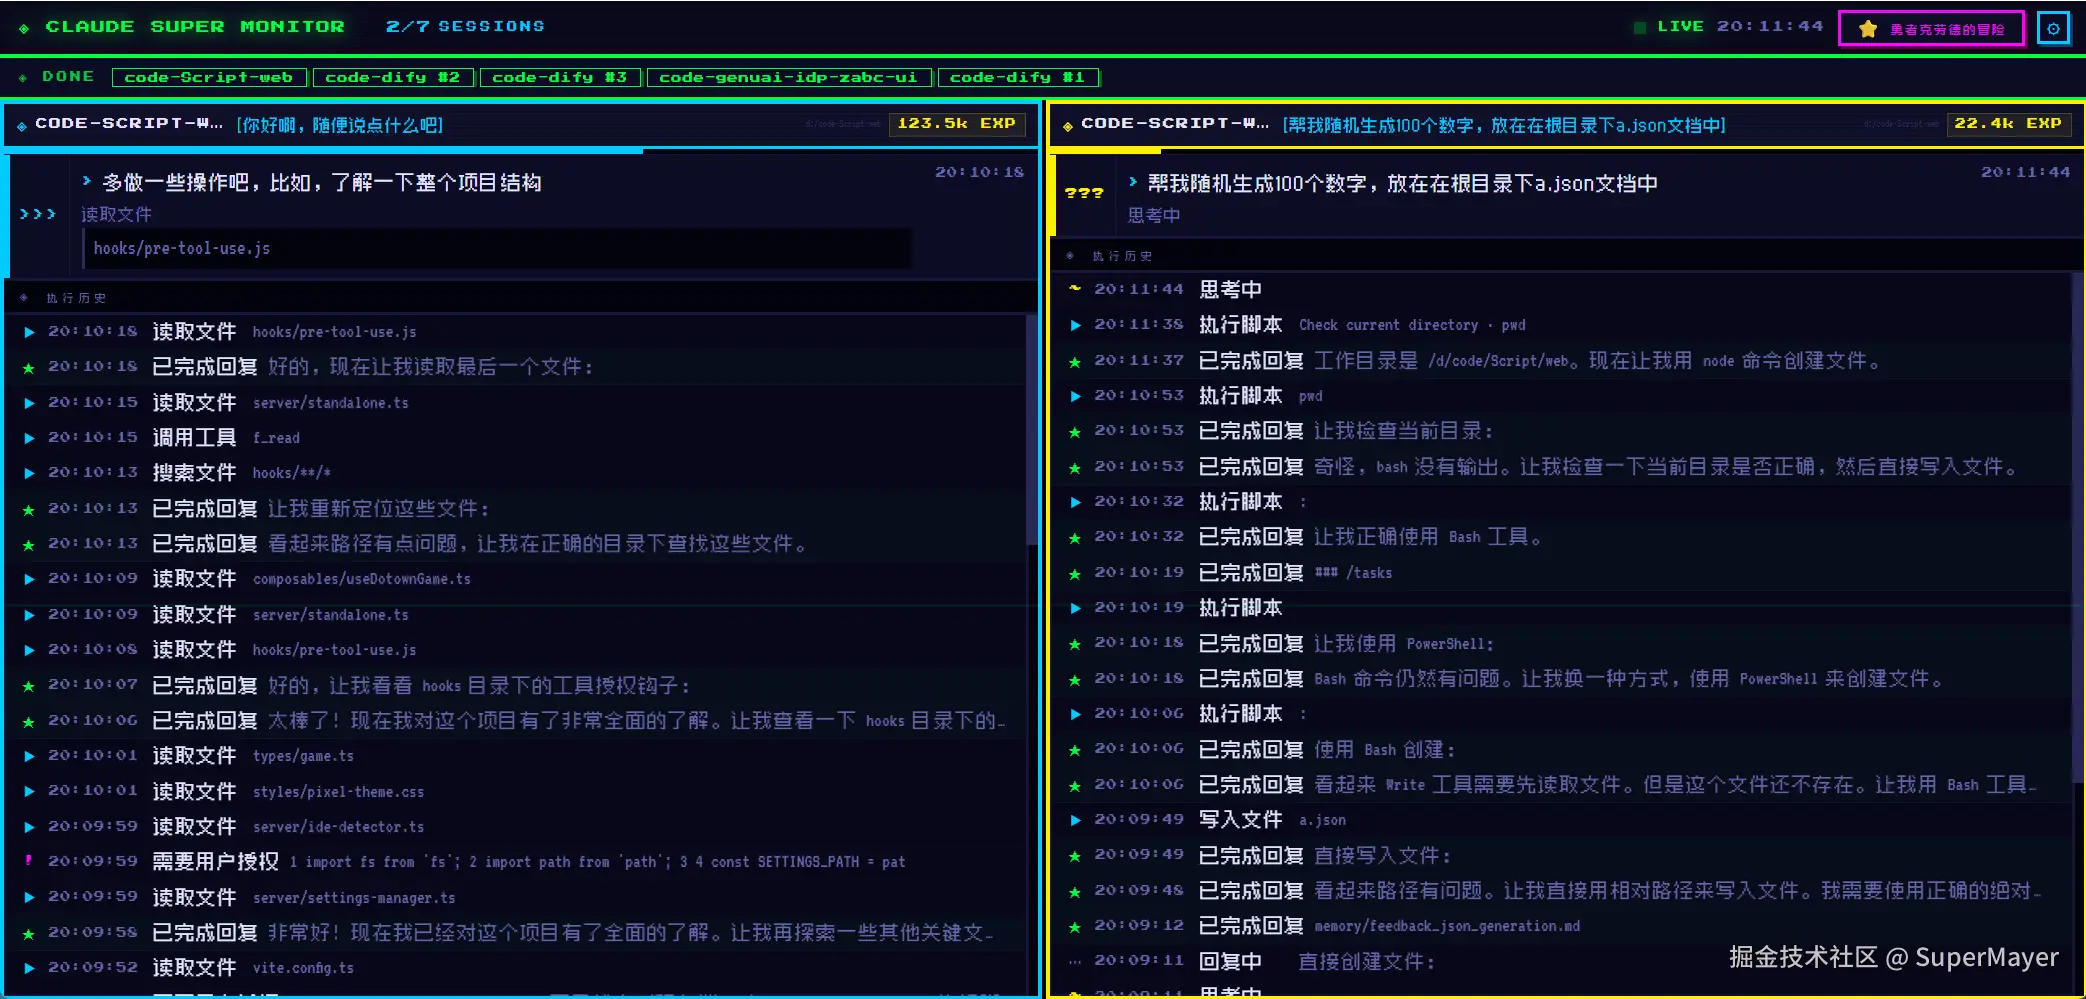Click the 2/7 SESSIONS counter
Screen dimensions: 2086x999
tap(465, 27)
